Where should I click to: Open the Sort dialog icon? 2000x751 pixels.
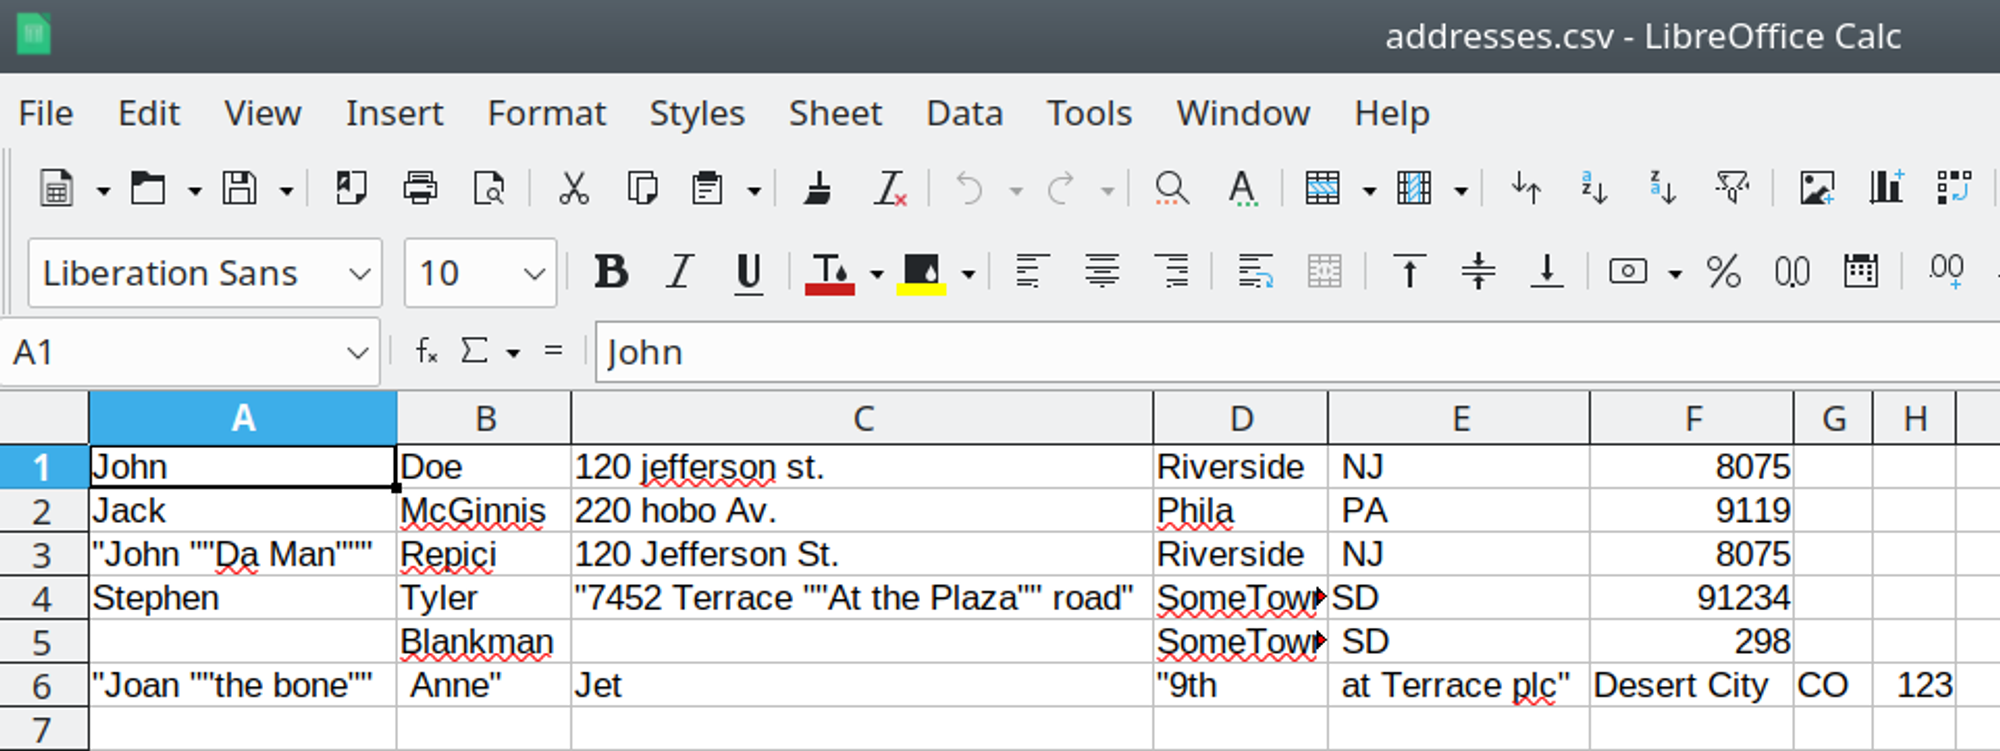tap(1526, 188)
